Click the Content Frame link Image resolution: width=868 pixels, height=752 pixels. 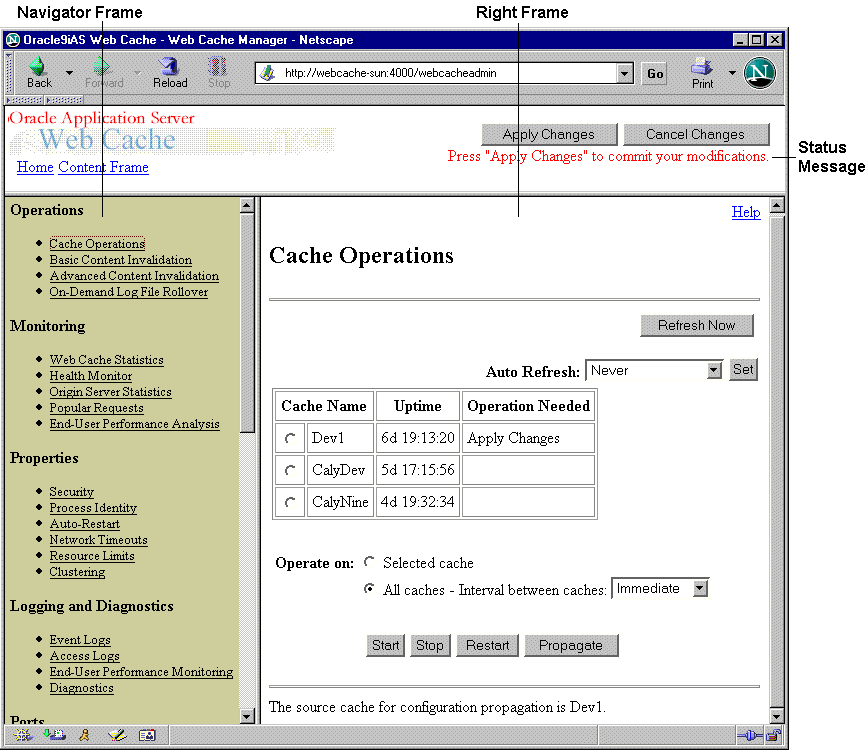(104, 167)
